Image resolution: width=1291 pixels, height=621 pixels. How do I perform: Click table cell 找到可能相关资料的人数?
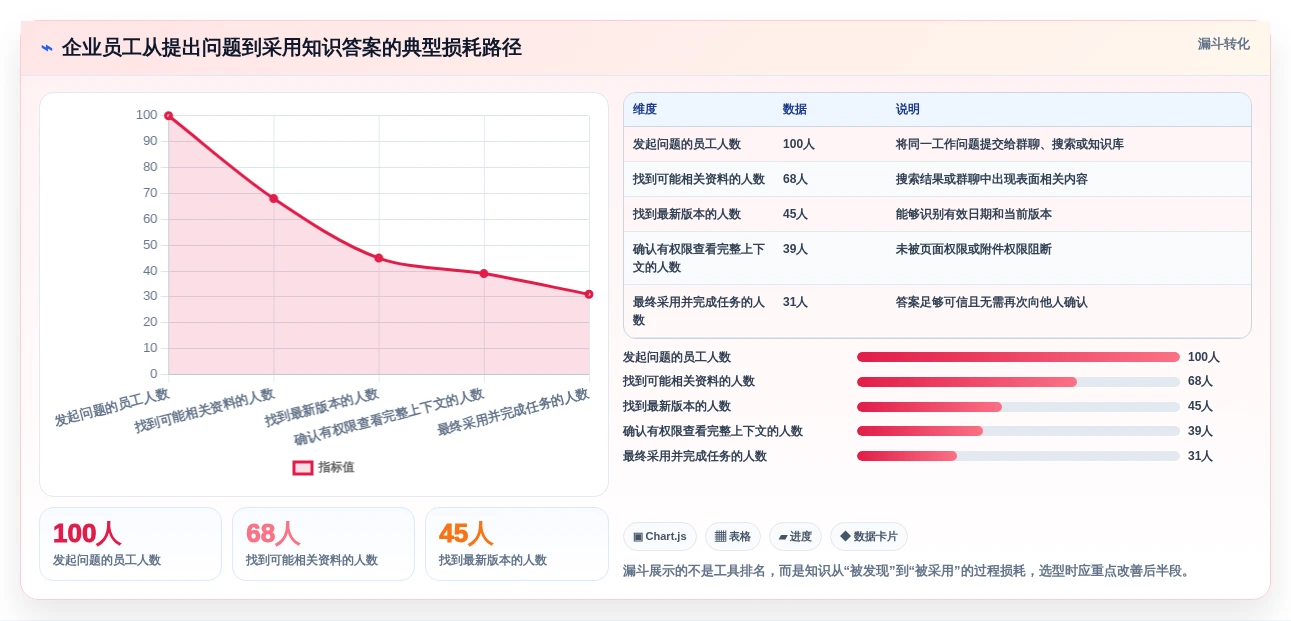click(699, 179)
